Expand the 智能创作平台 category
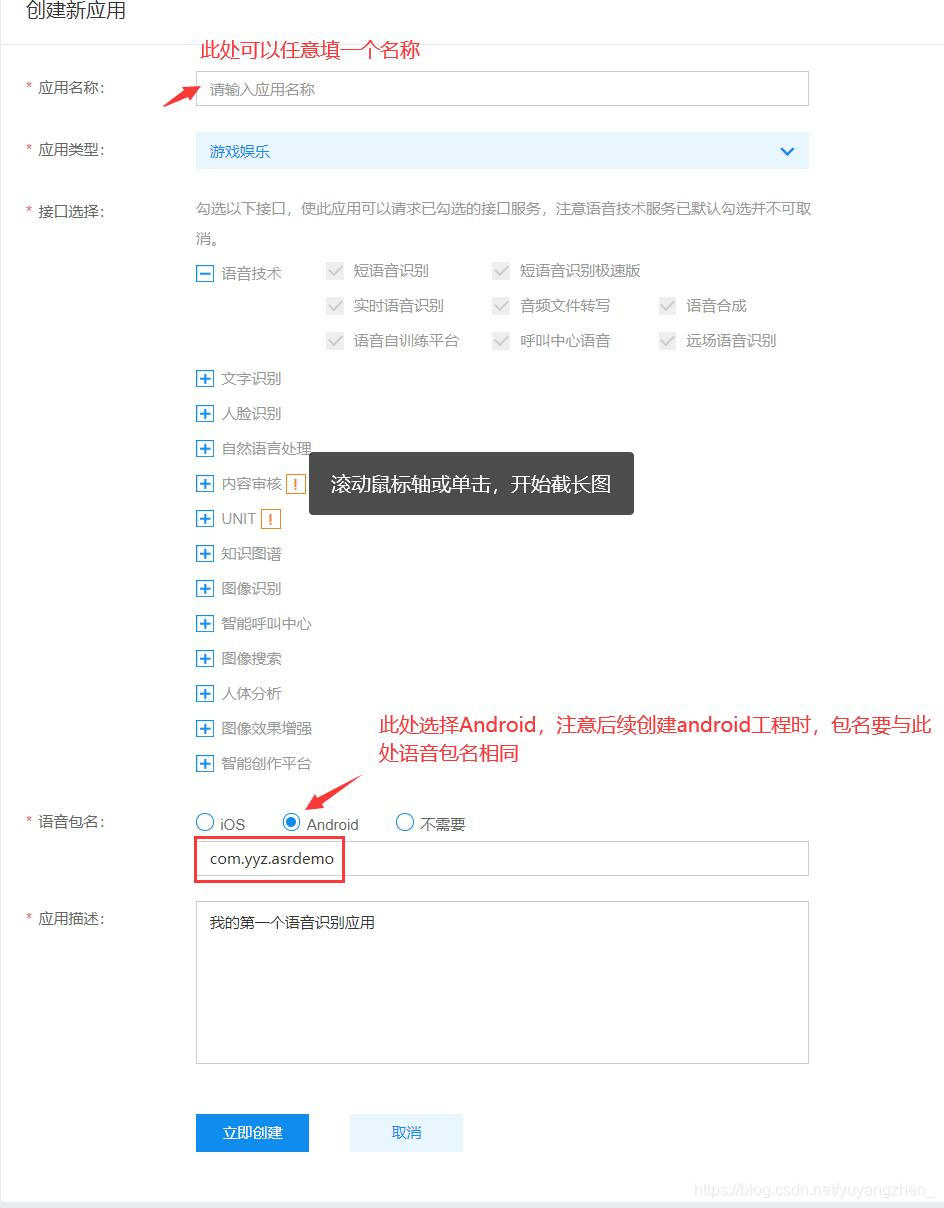Viewport: 944px width, 1208px height. 205,763
